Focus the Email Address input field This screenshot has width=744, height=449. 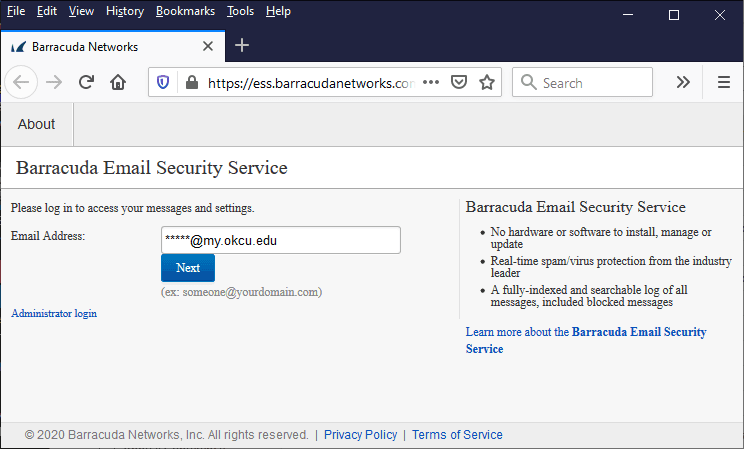[281, 240]
